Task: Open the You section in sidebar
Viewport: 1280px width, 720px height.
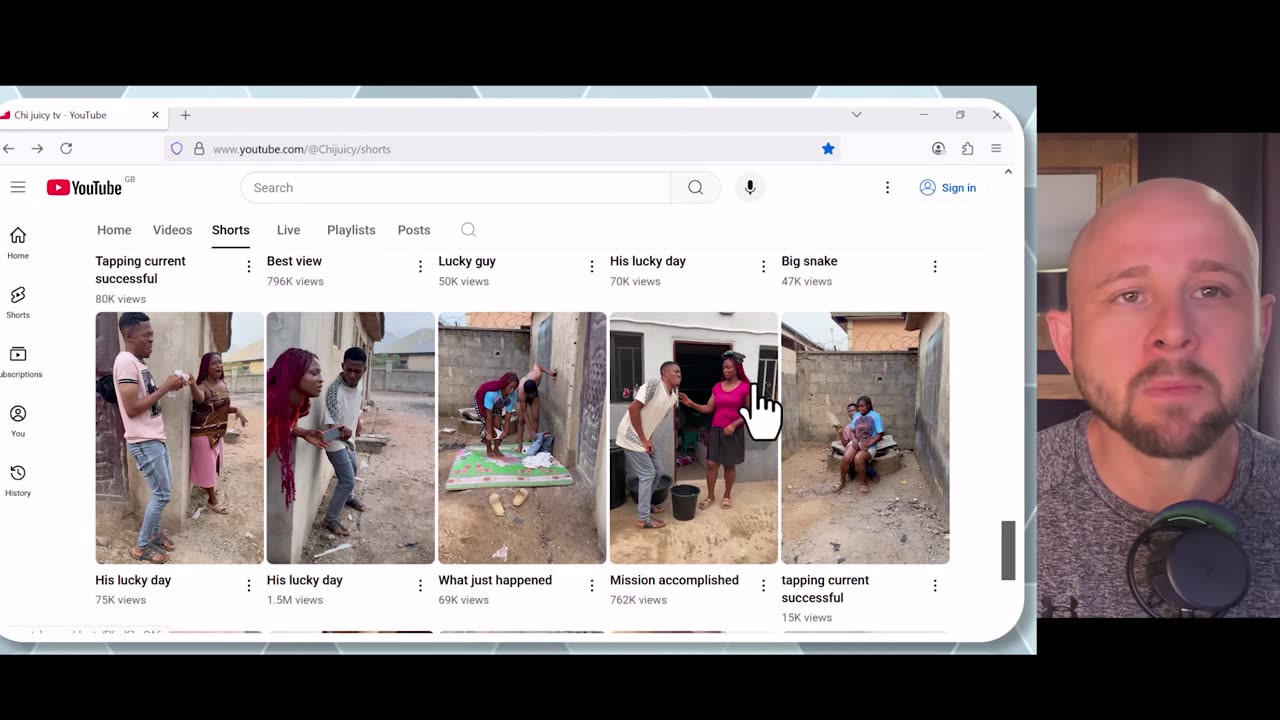Action: 18,421
